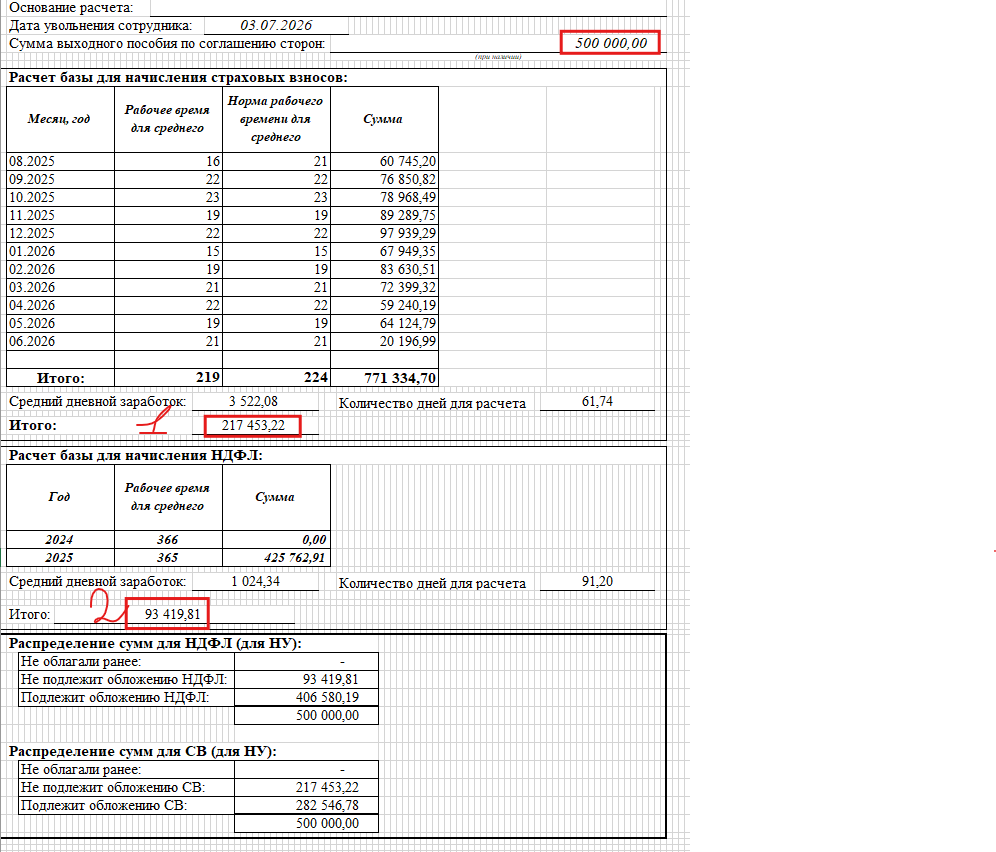Viewport: 996px width, 852px height.
Task: Click the 'Норма рабочего времени для среднего' header
Action: 276,119
